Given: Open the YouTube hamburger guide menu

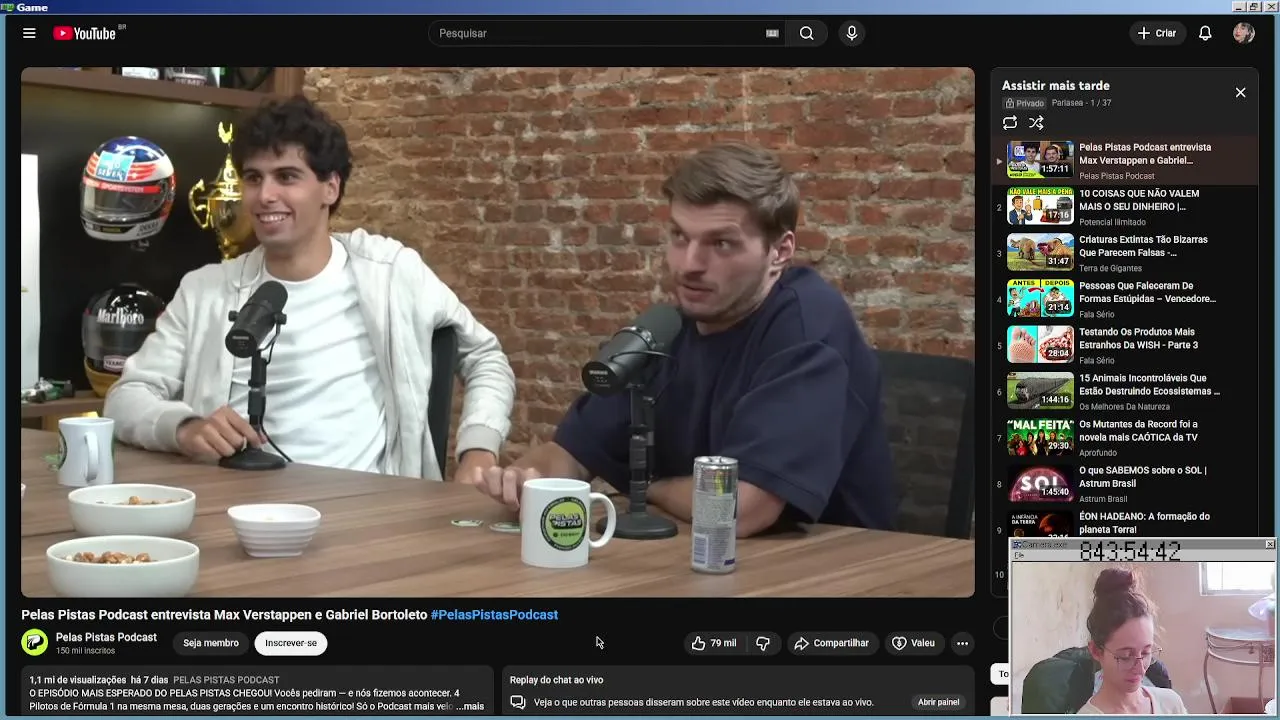Looking at the screenshot, I should 29,33.
